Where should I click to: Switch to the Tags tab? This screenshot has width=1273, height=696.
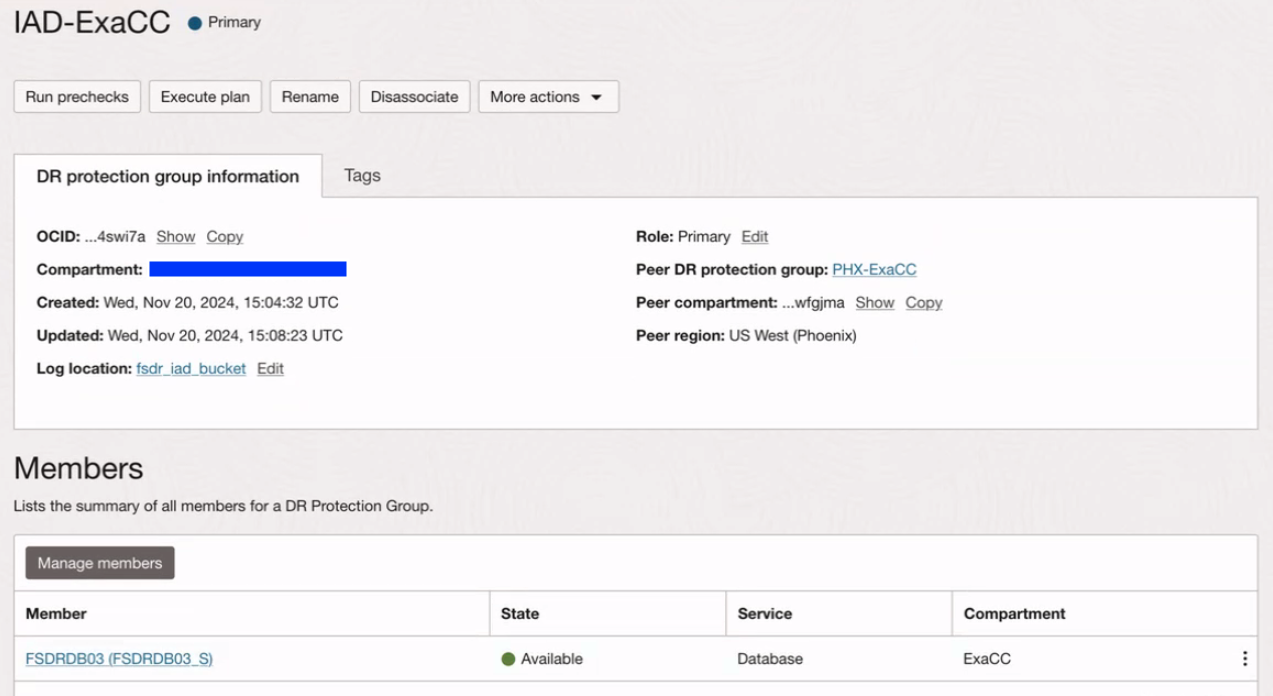pos(362,176)
